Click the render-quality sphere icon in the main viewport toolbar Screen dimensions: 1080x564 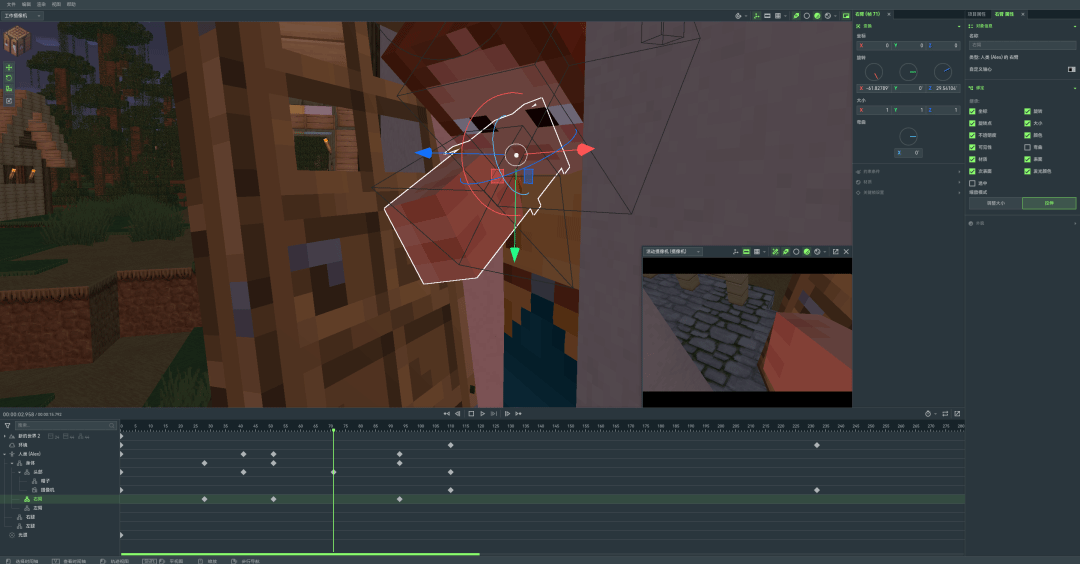828,16
